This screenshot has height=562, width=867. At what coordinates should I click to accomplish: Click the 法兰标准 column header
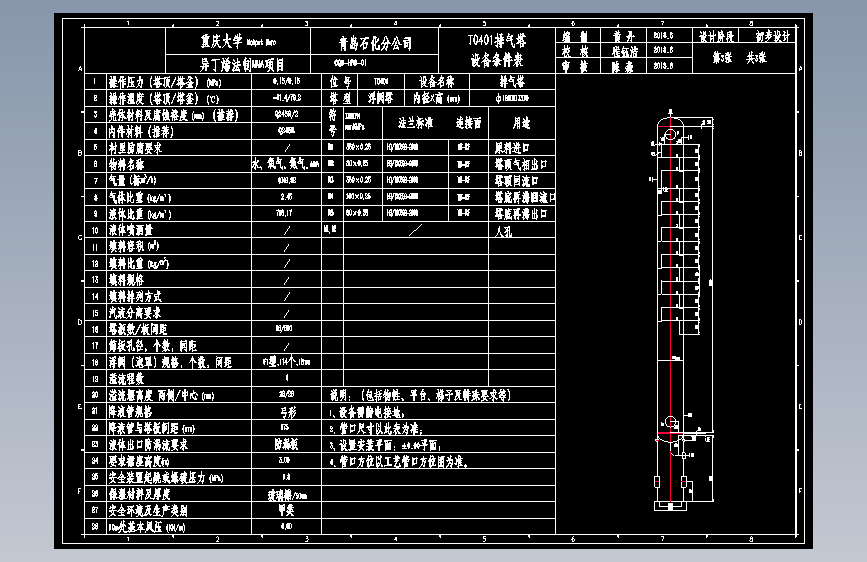pyautogui.click(x=415, y=123)
